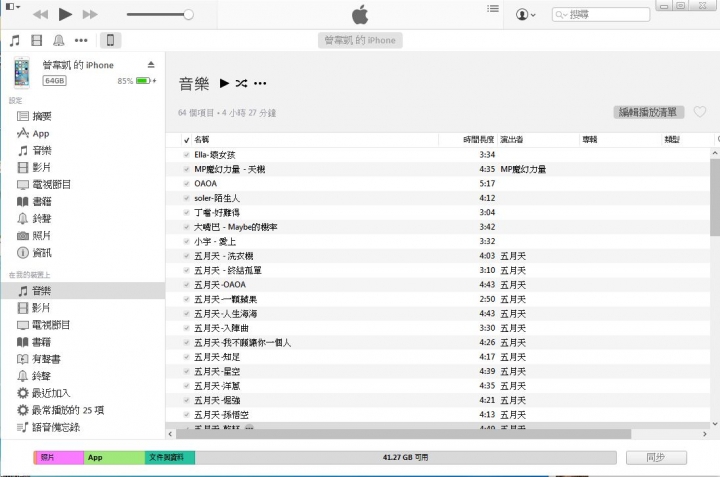Screen dimensions: 720x477
Task: Open 書籍 under settings section
Action: tap(34, 202)
